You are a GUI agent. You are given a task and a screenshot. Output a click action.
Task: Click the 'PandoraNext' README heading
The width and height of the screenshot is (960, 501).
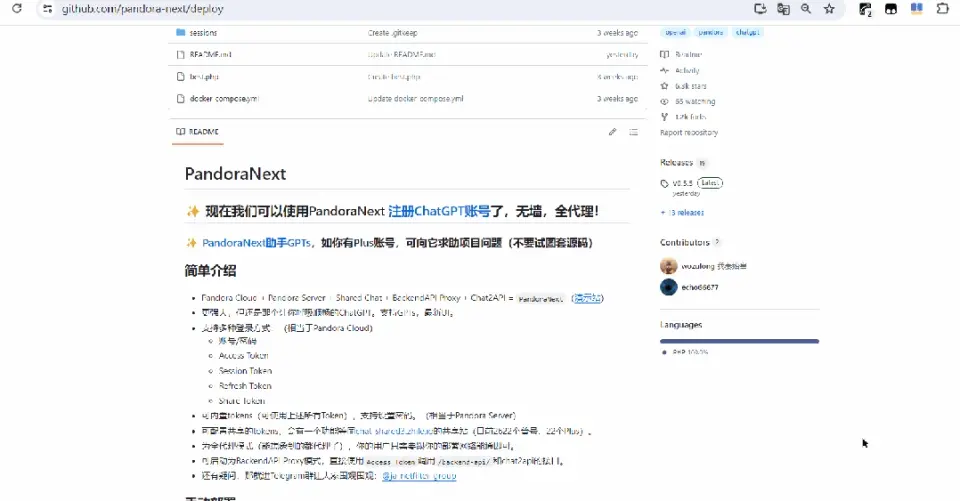pos(235,174)
